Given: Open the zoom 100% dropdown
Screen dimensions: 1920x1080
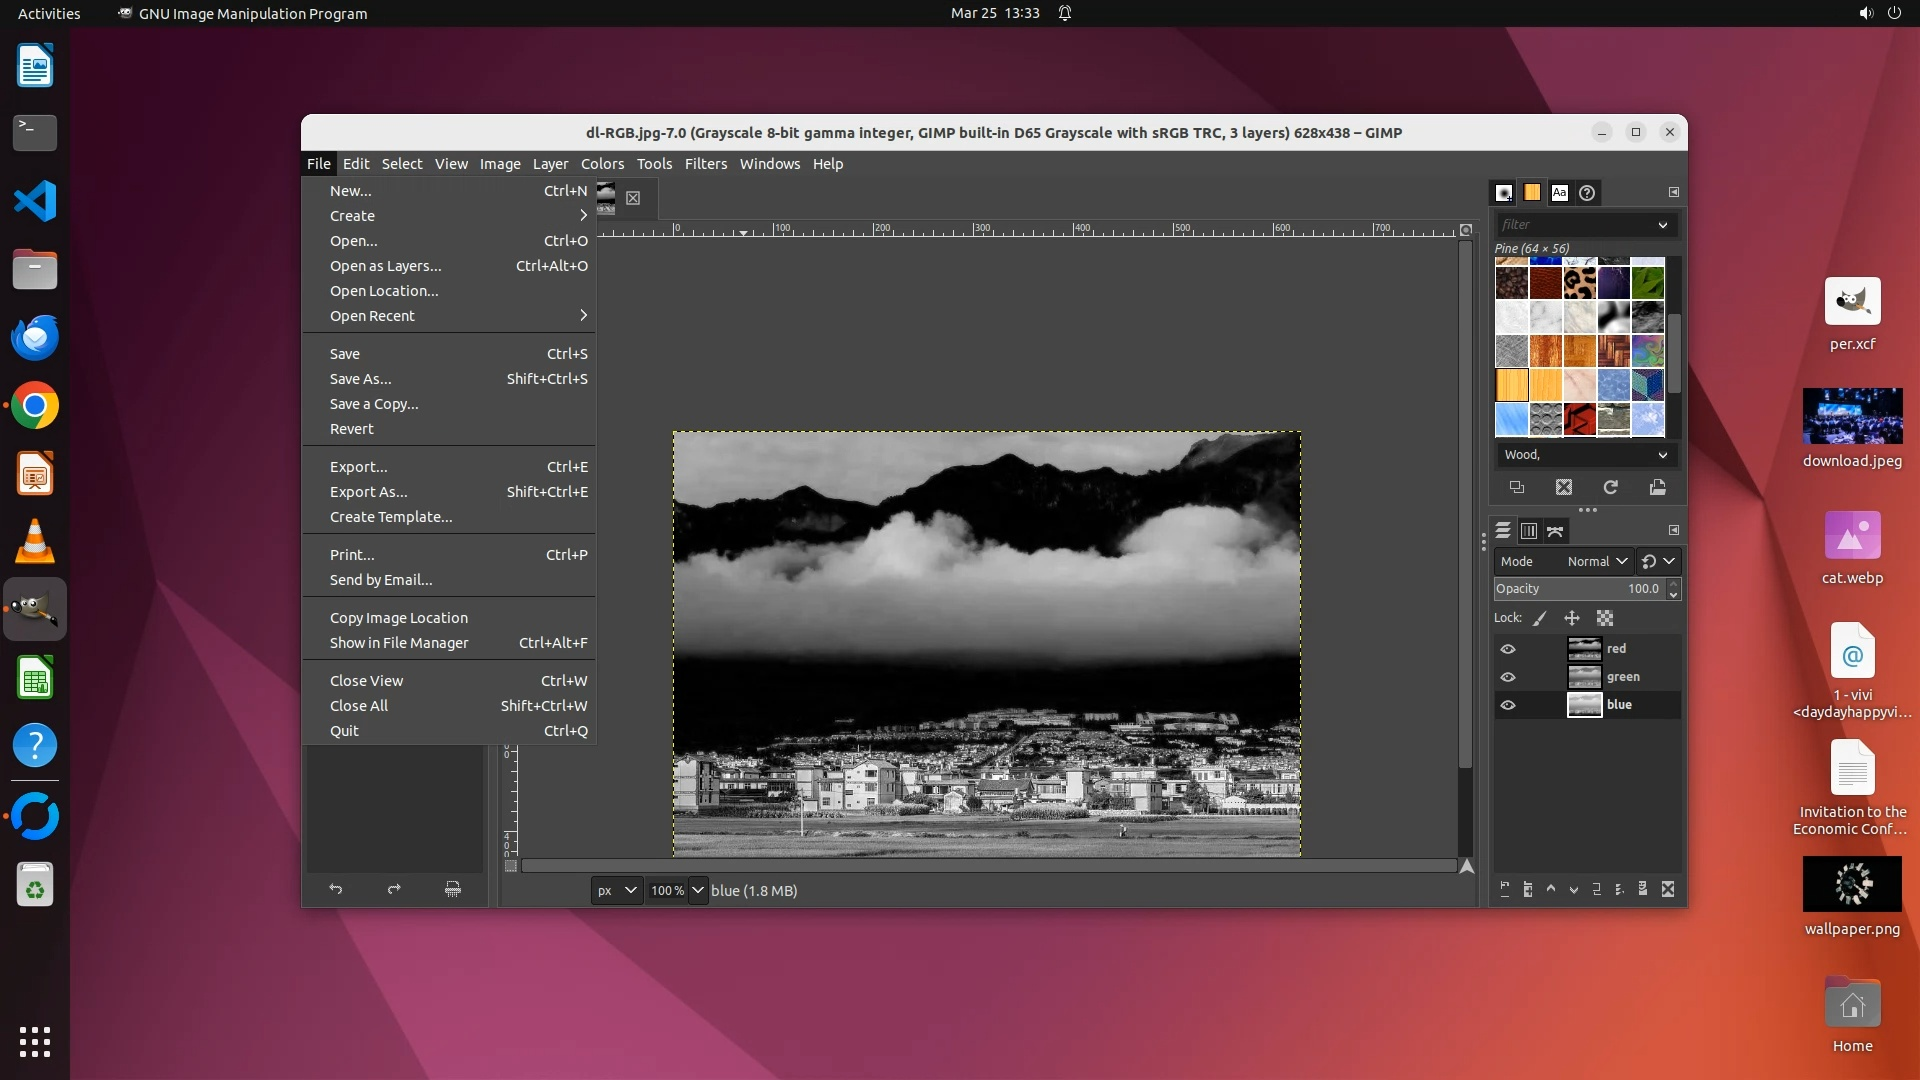Looking at the screenshot, I should tap(697, 890).
